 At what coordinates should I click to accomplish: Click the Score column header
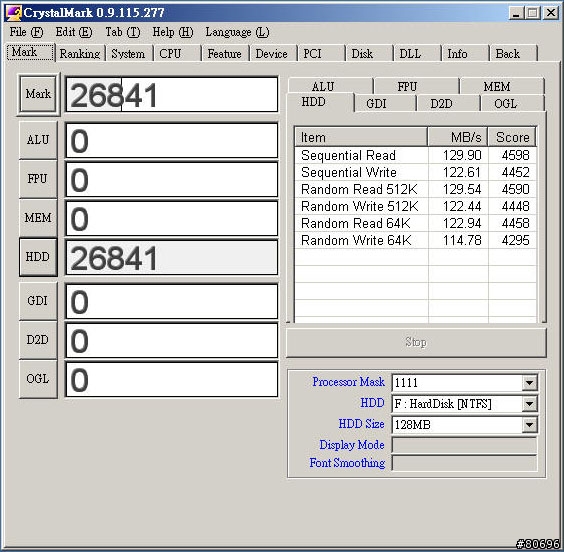click(x=512, y=137)
